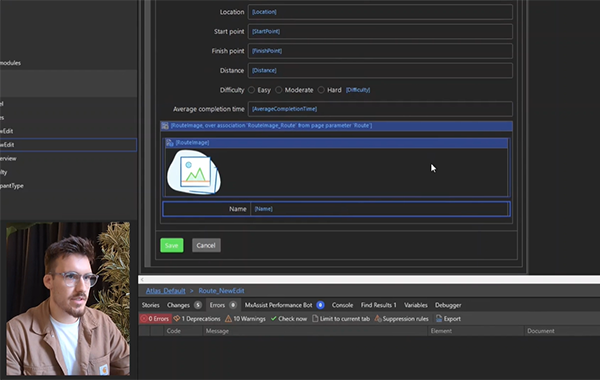600x380 pixels.
Task: Click the Finish point field label
Action: point(228,51)
